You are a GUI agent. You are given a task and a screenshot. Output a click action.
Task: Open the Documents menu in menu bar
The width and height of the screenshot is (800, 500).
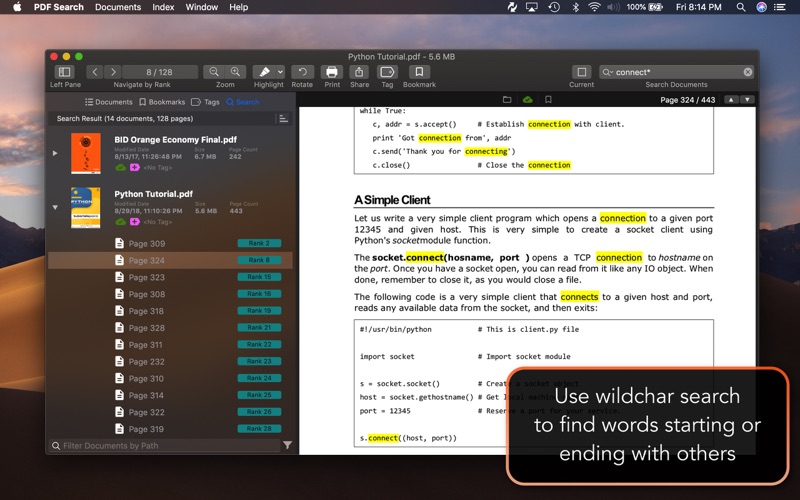(x=118, y=7)
